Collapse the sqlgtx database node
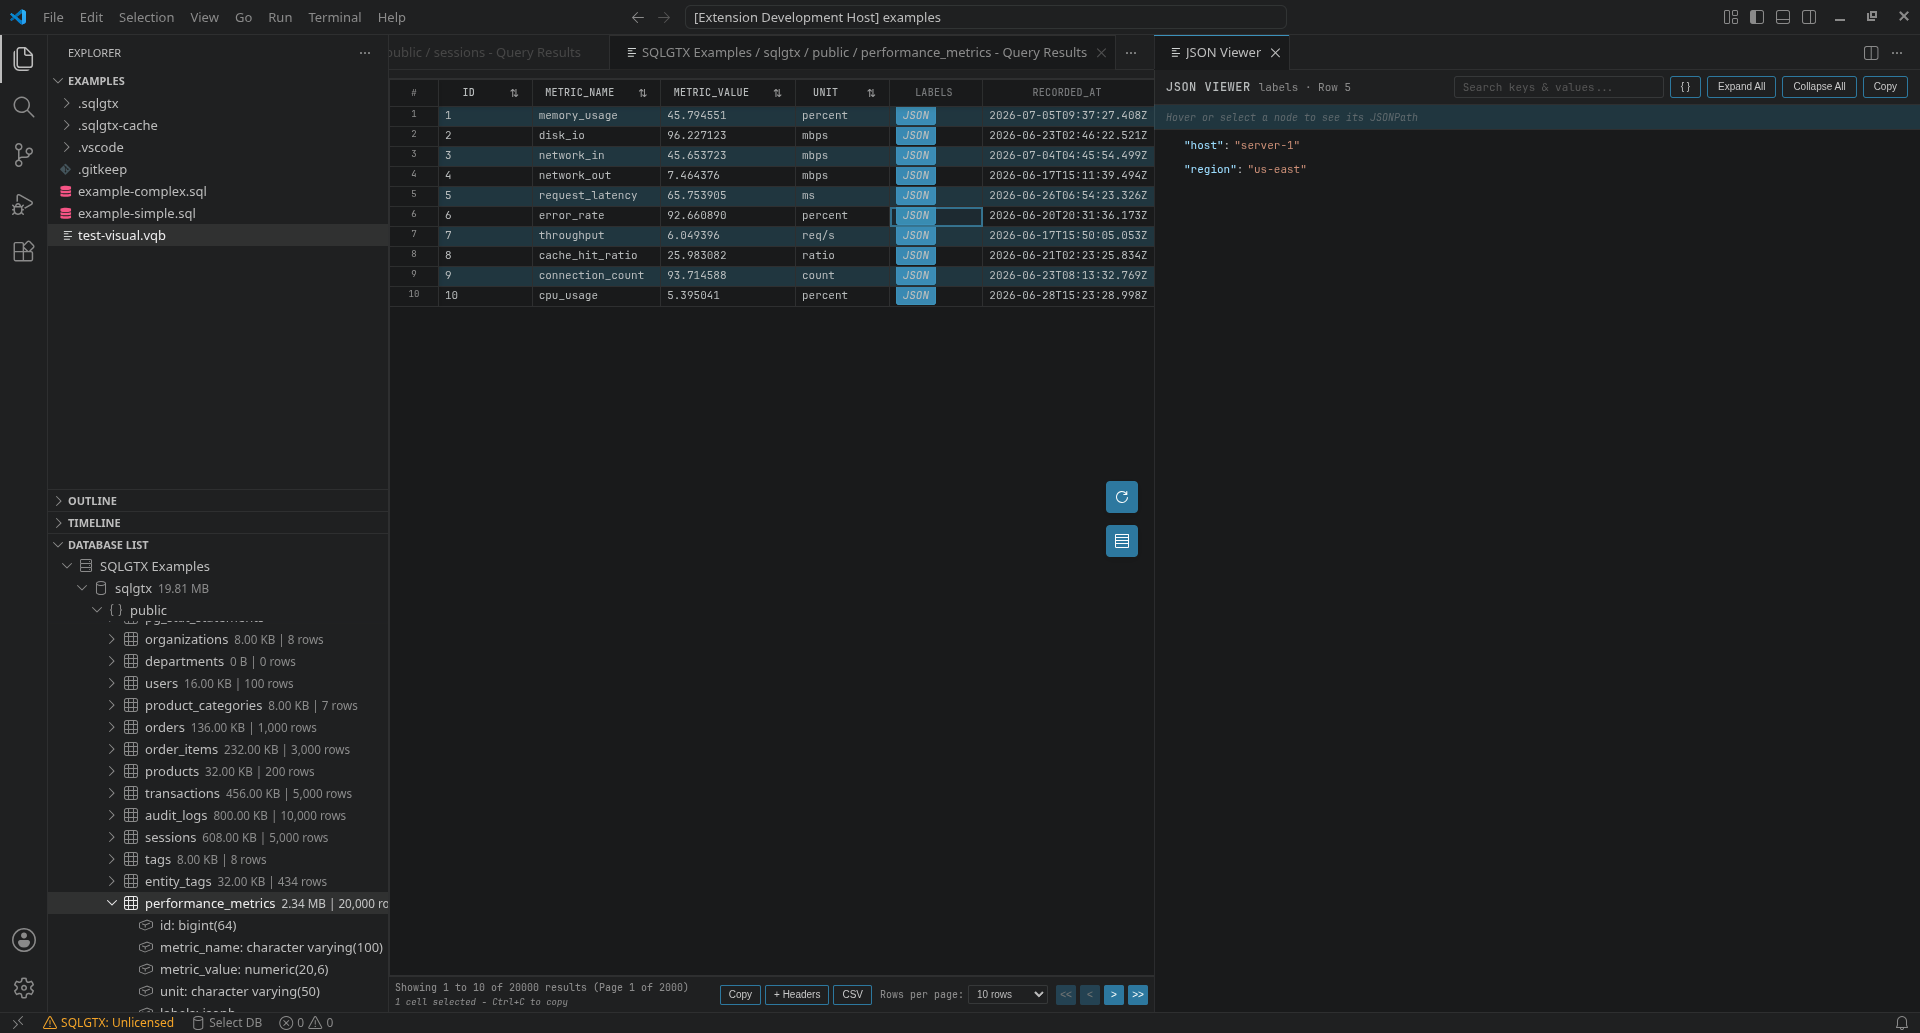This screenshot has height=1033, width=1920. (82, 589)
